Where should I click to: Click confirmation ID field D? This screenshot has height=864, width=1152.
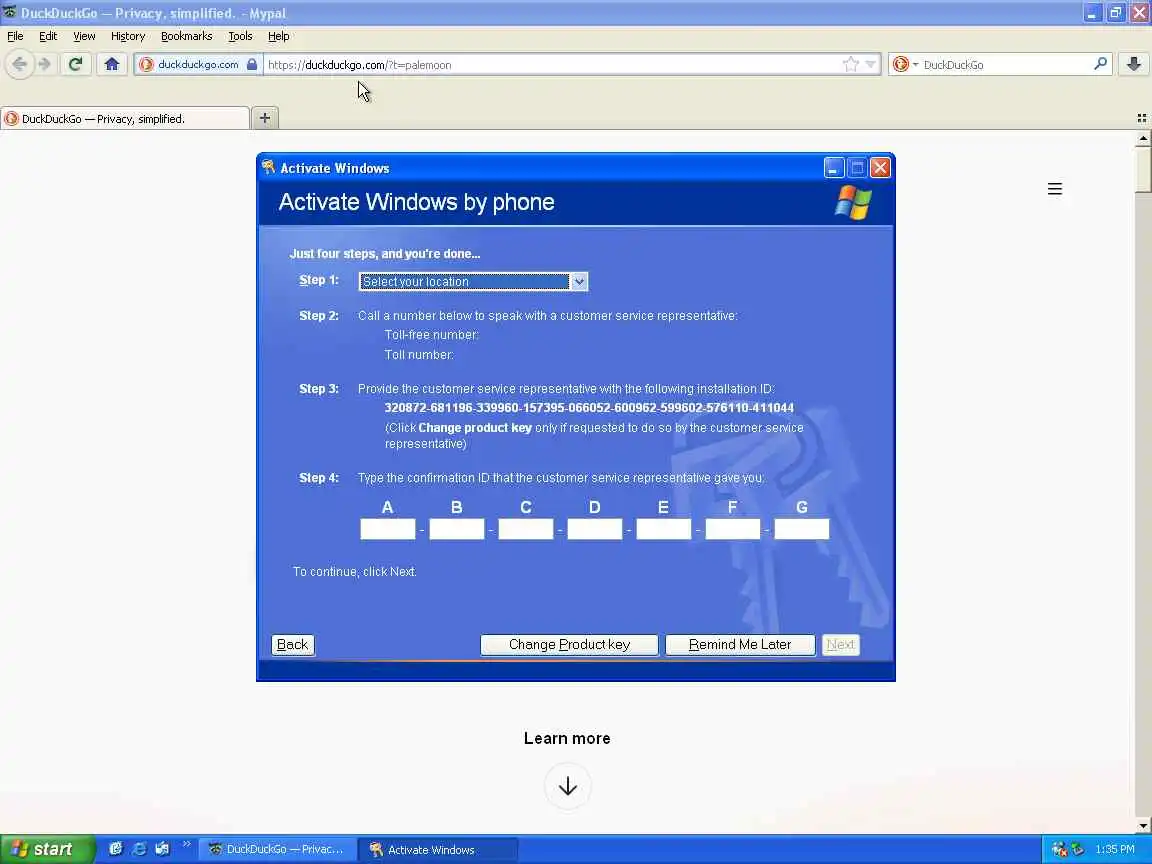tap(594, 529)
